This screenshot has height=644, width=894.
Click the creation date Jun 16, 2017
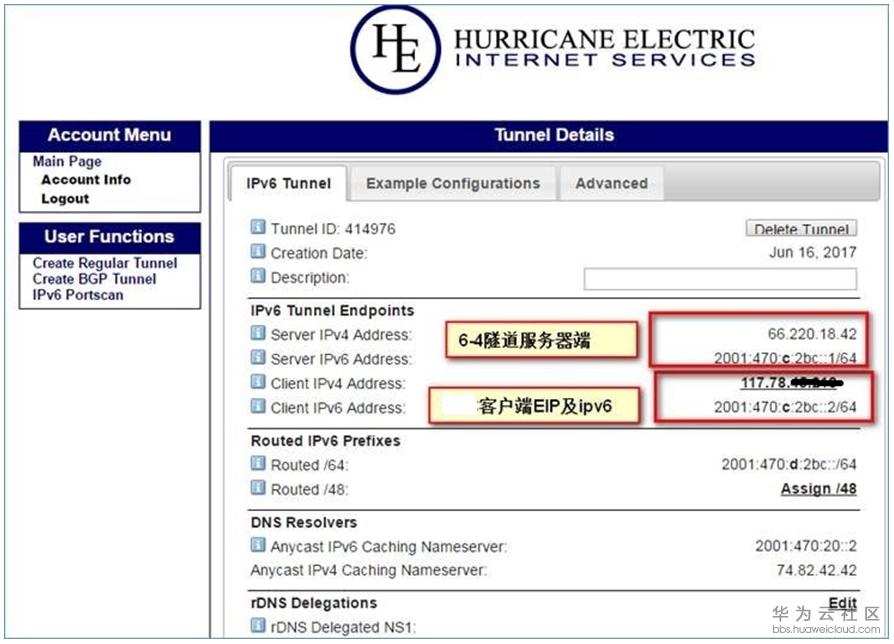(x=812, y=252)
